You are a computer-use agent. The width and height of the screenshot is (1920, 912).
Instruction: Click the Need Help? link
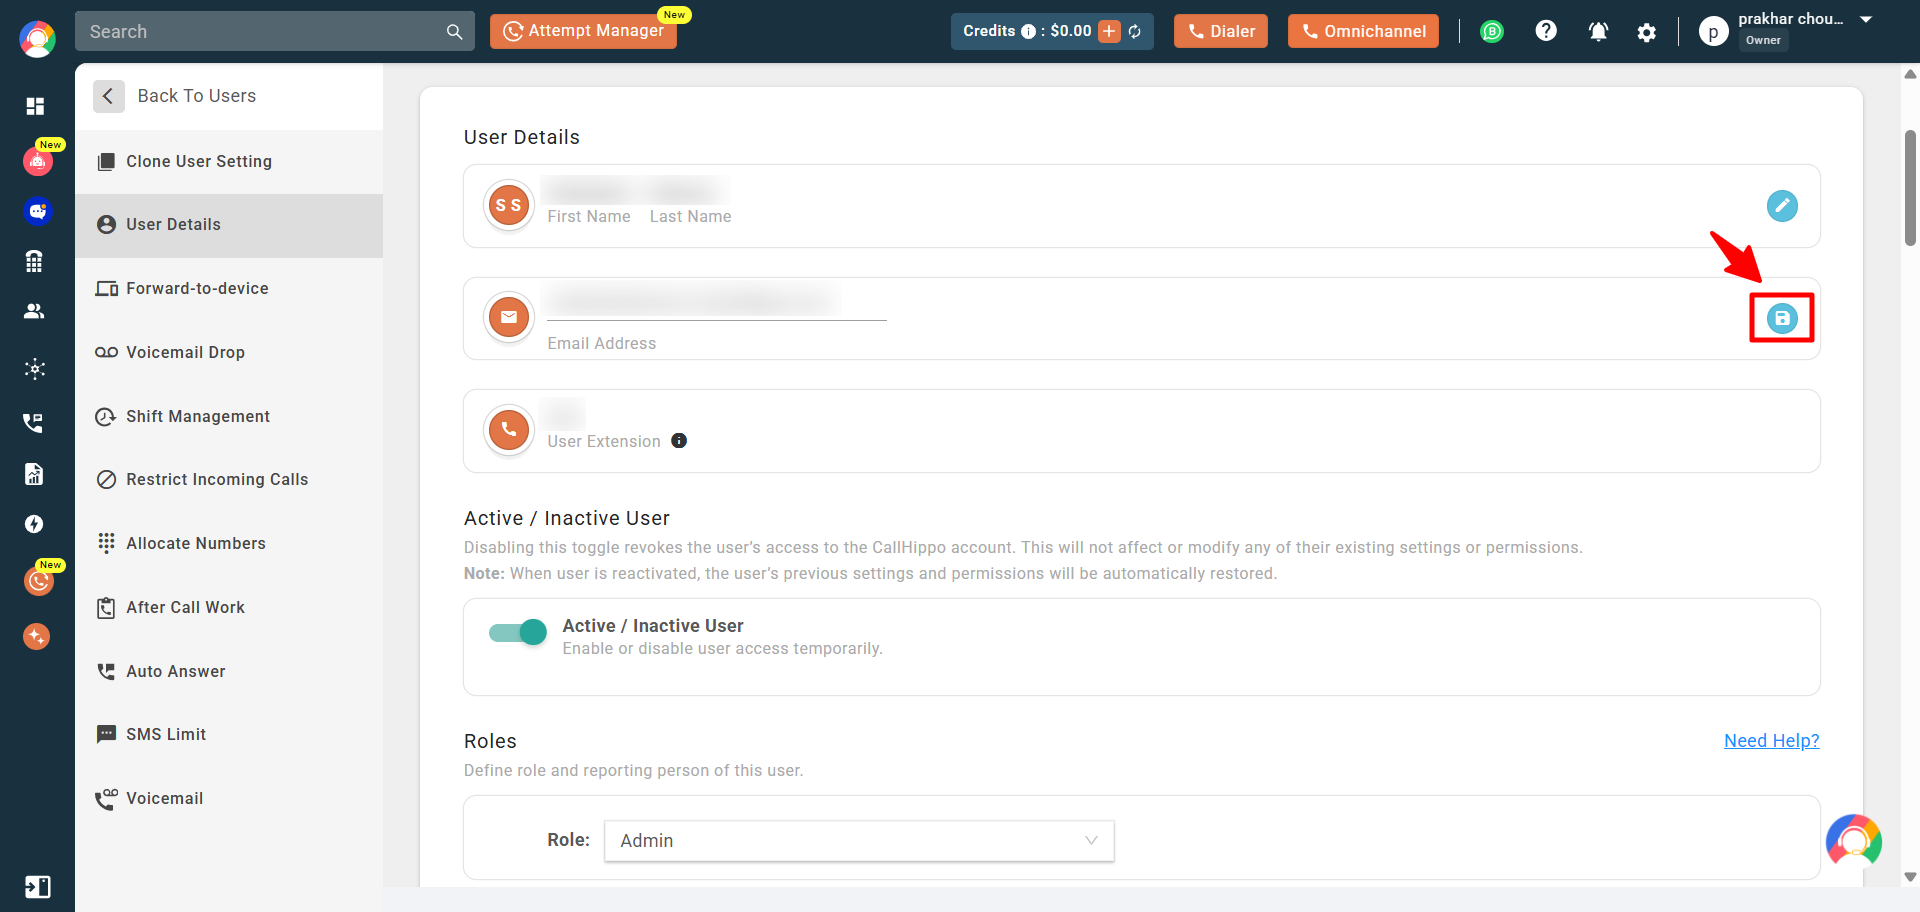pos(1771,741)
